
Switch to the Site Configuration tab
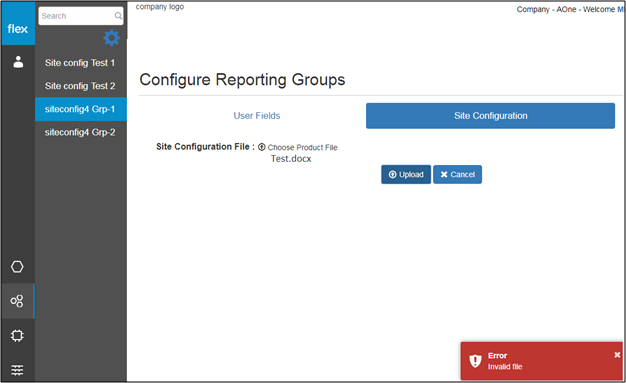click(490, 116)
